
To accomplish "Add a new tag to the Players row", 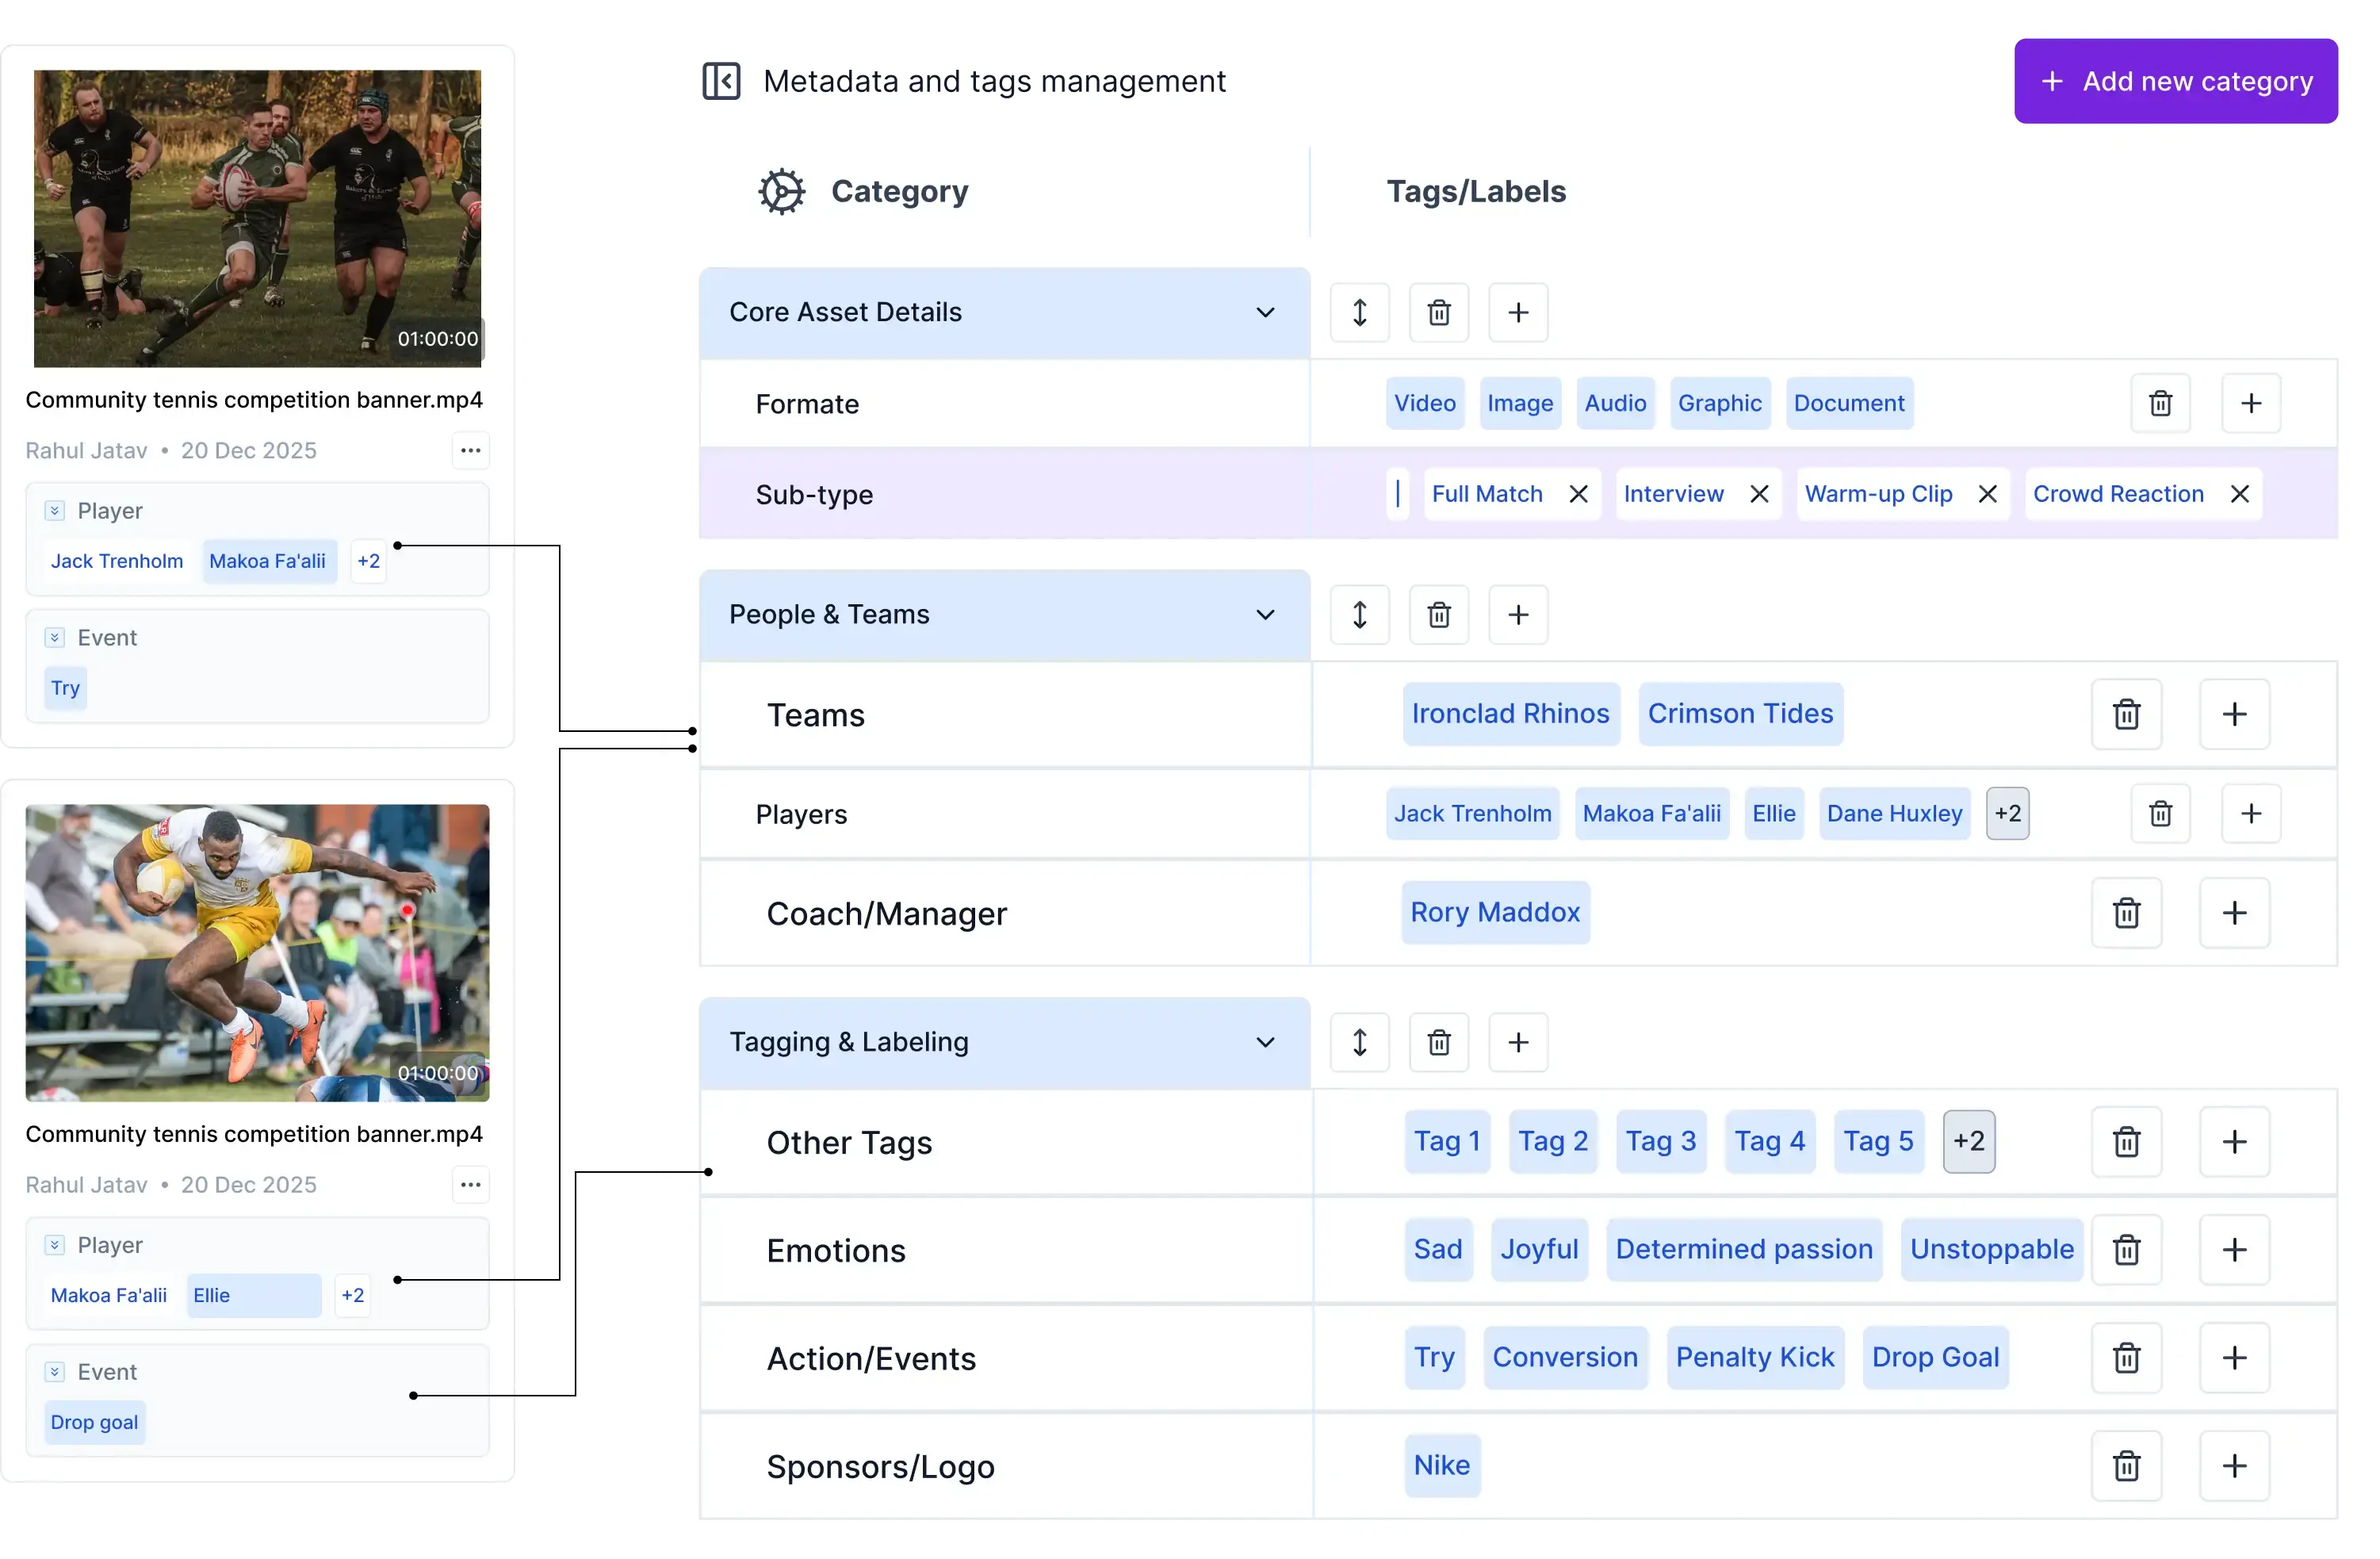I will (x=2250, y=813).
